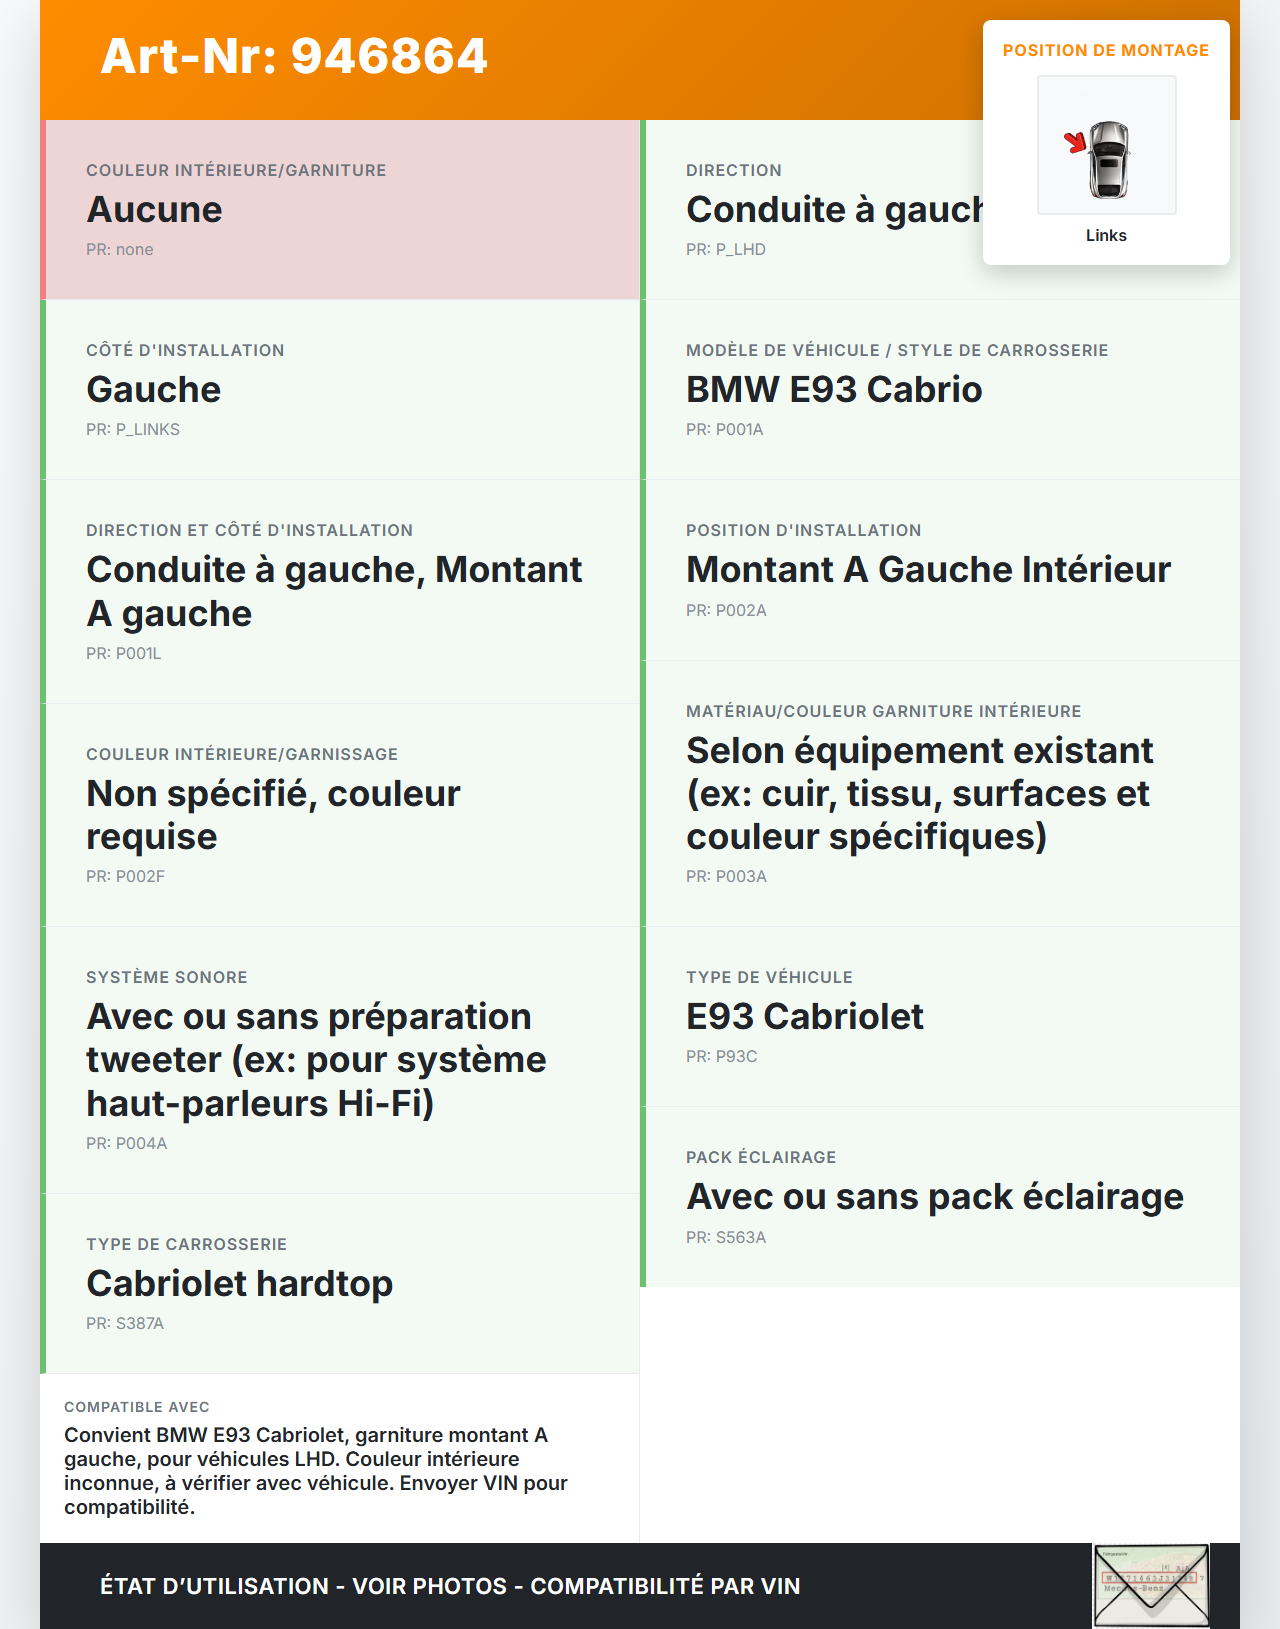Click the top-view car position icon
Image resolution: width=1280 pixels, height=1629 pixels.
(x=1106, y=146)
